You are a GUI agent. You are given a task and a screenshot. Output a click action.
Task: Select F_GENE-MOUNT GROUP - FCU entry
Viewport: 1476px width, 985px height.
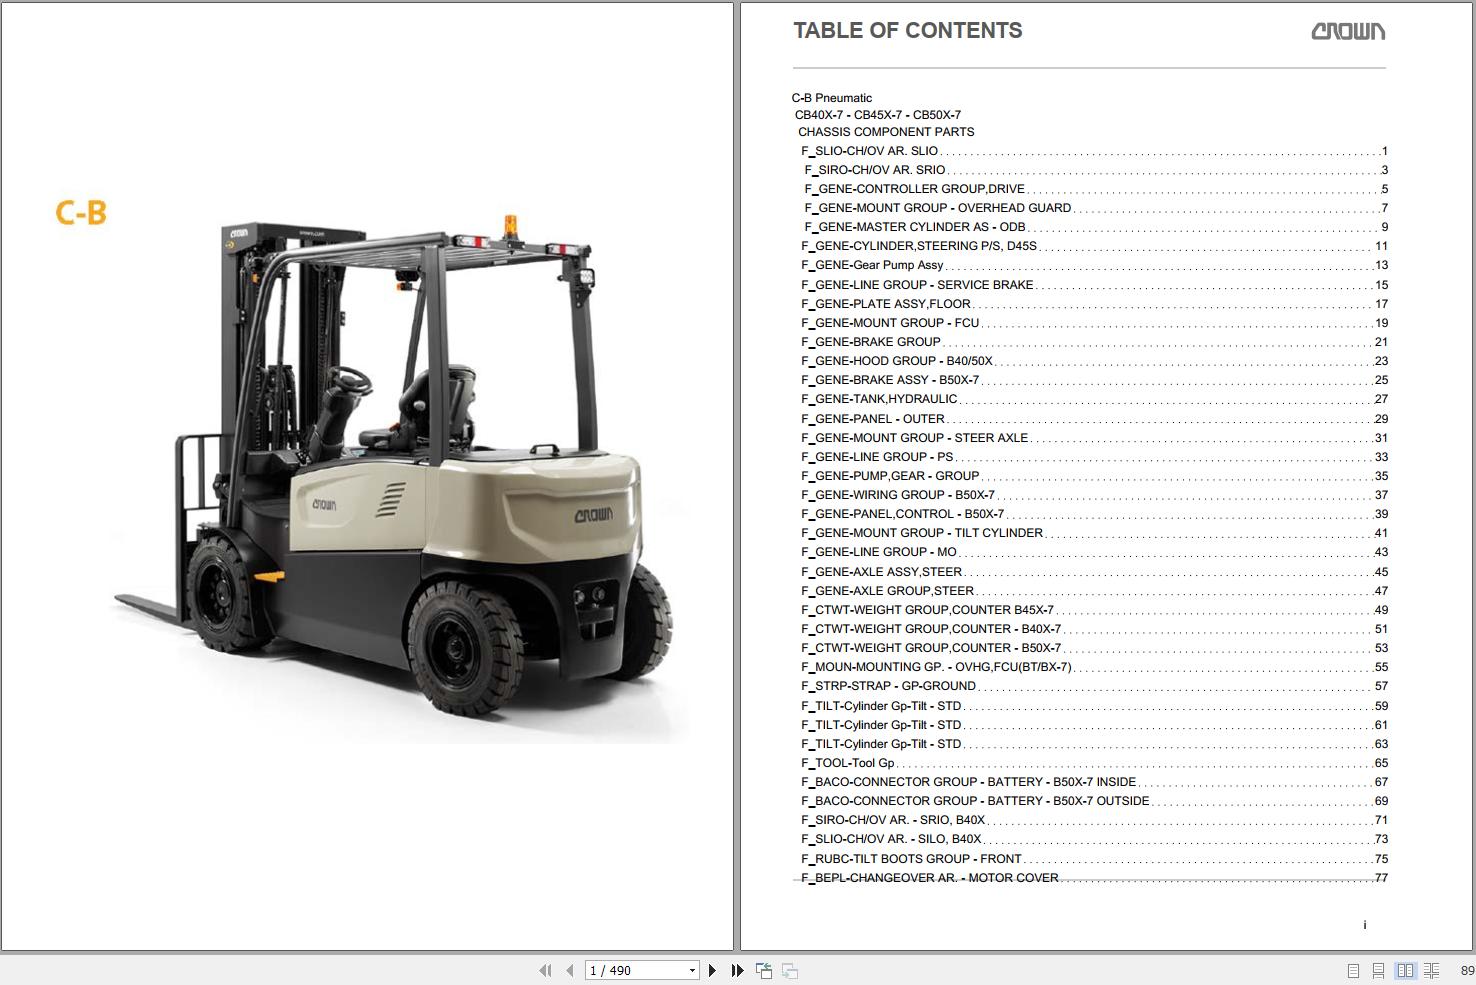[1094, 323]
